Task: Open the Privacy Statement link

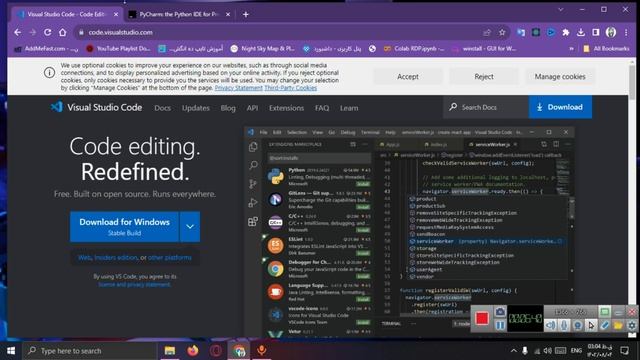Action: pyautogui.click(x=238, y=88)
